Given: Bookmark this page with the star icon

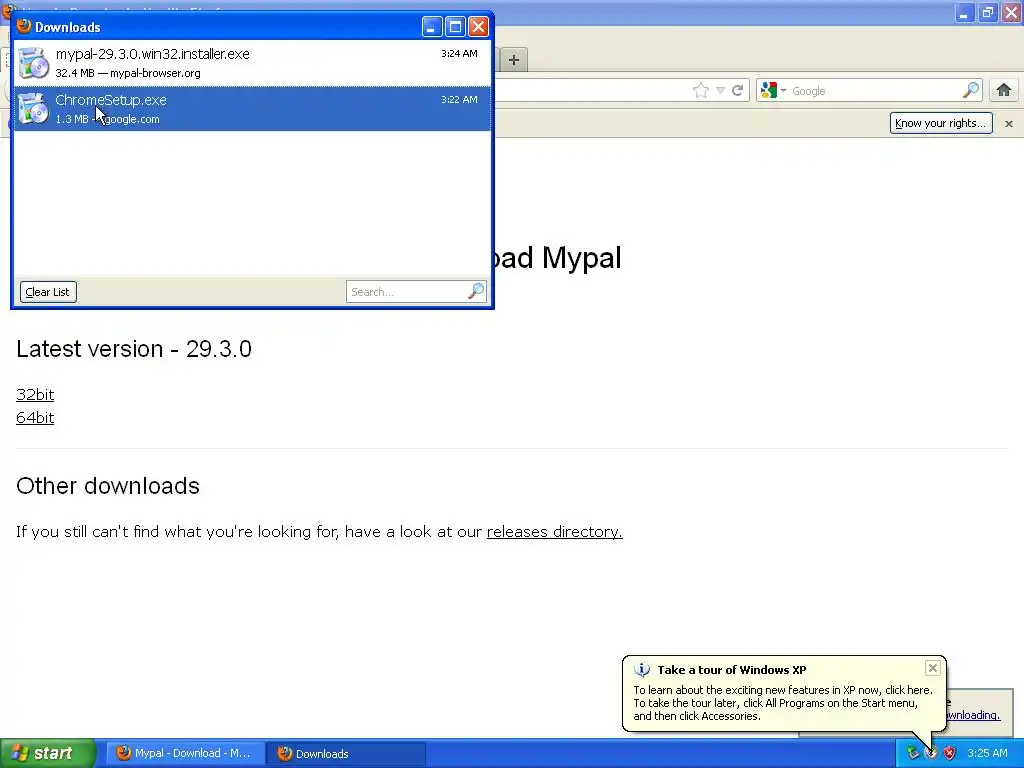Looking at the screenshot, I should tap(701, 91).
